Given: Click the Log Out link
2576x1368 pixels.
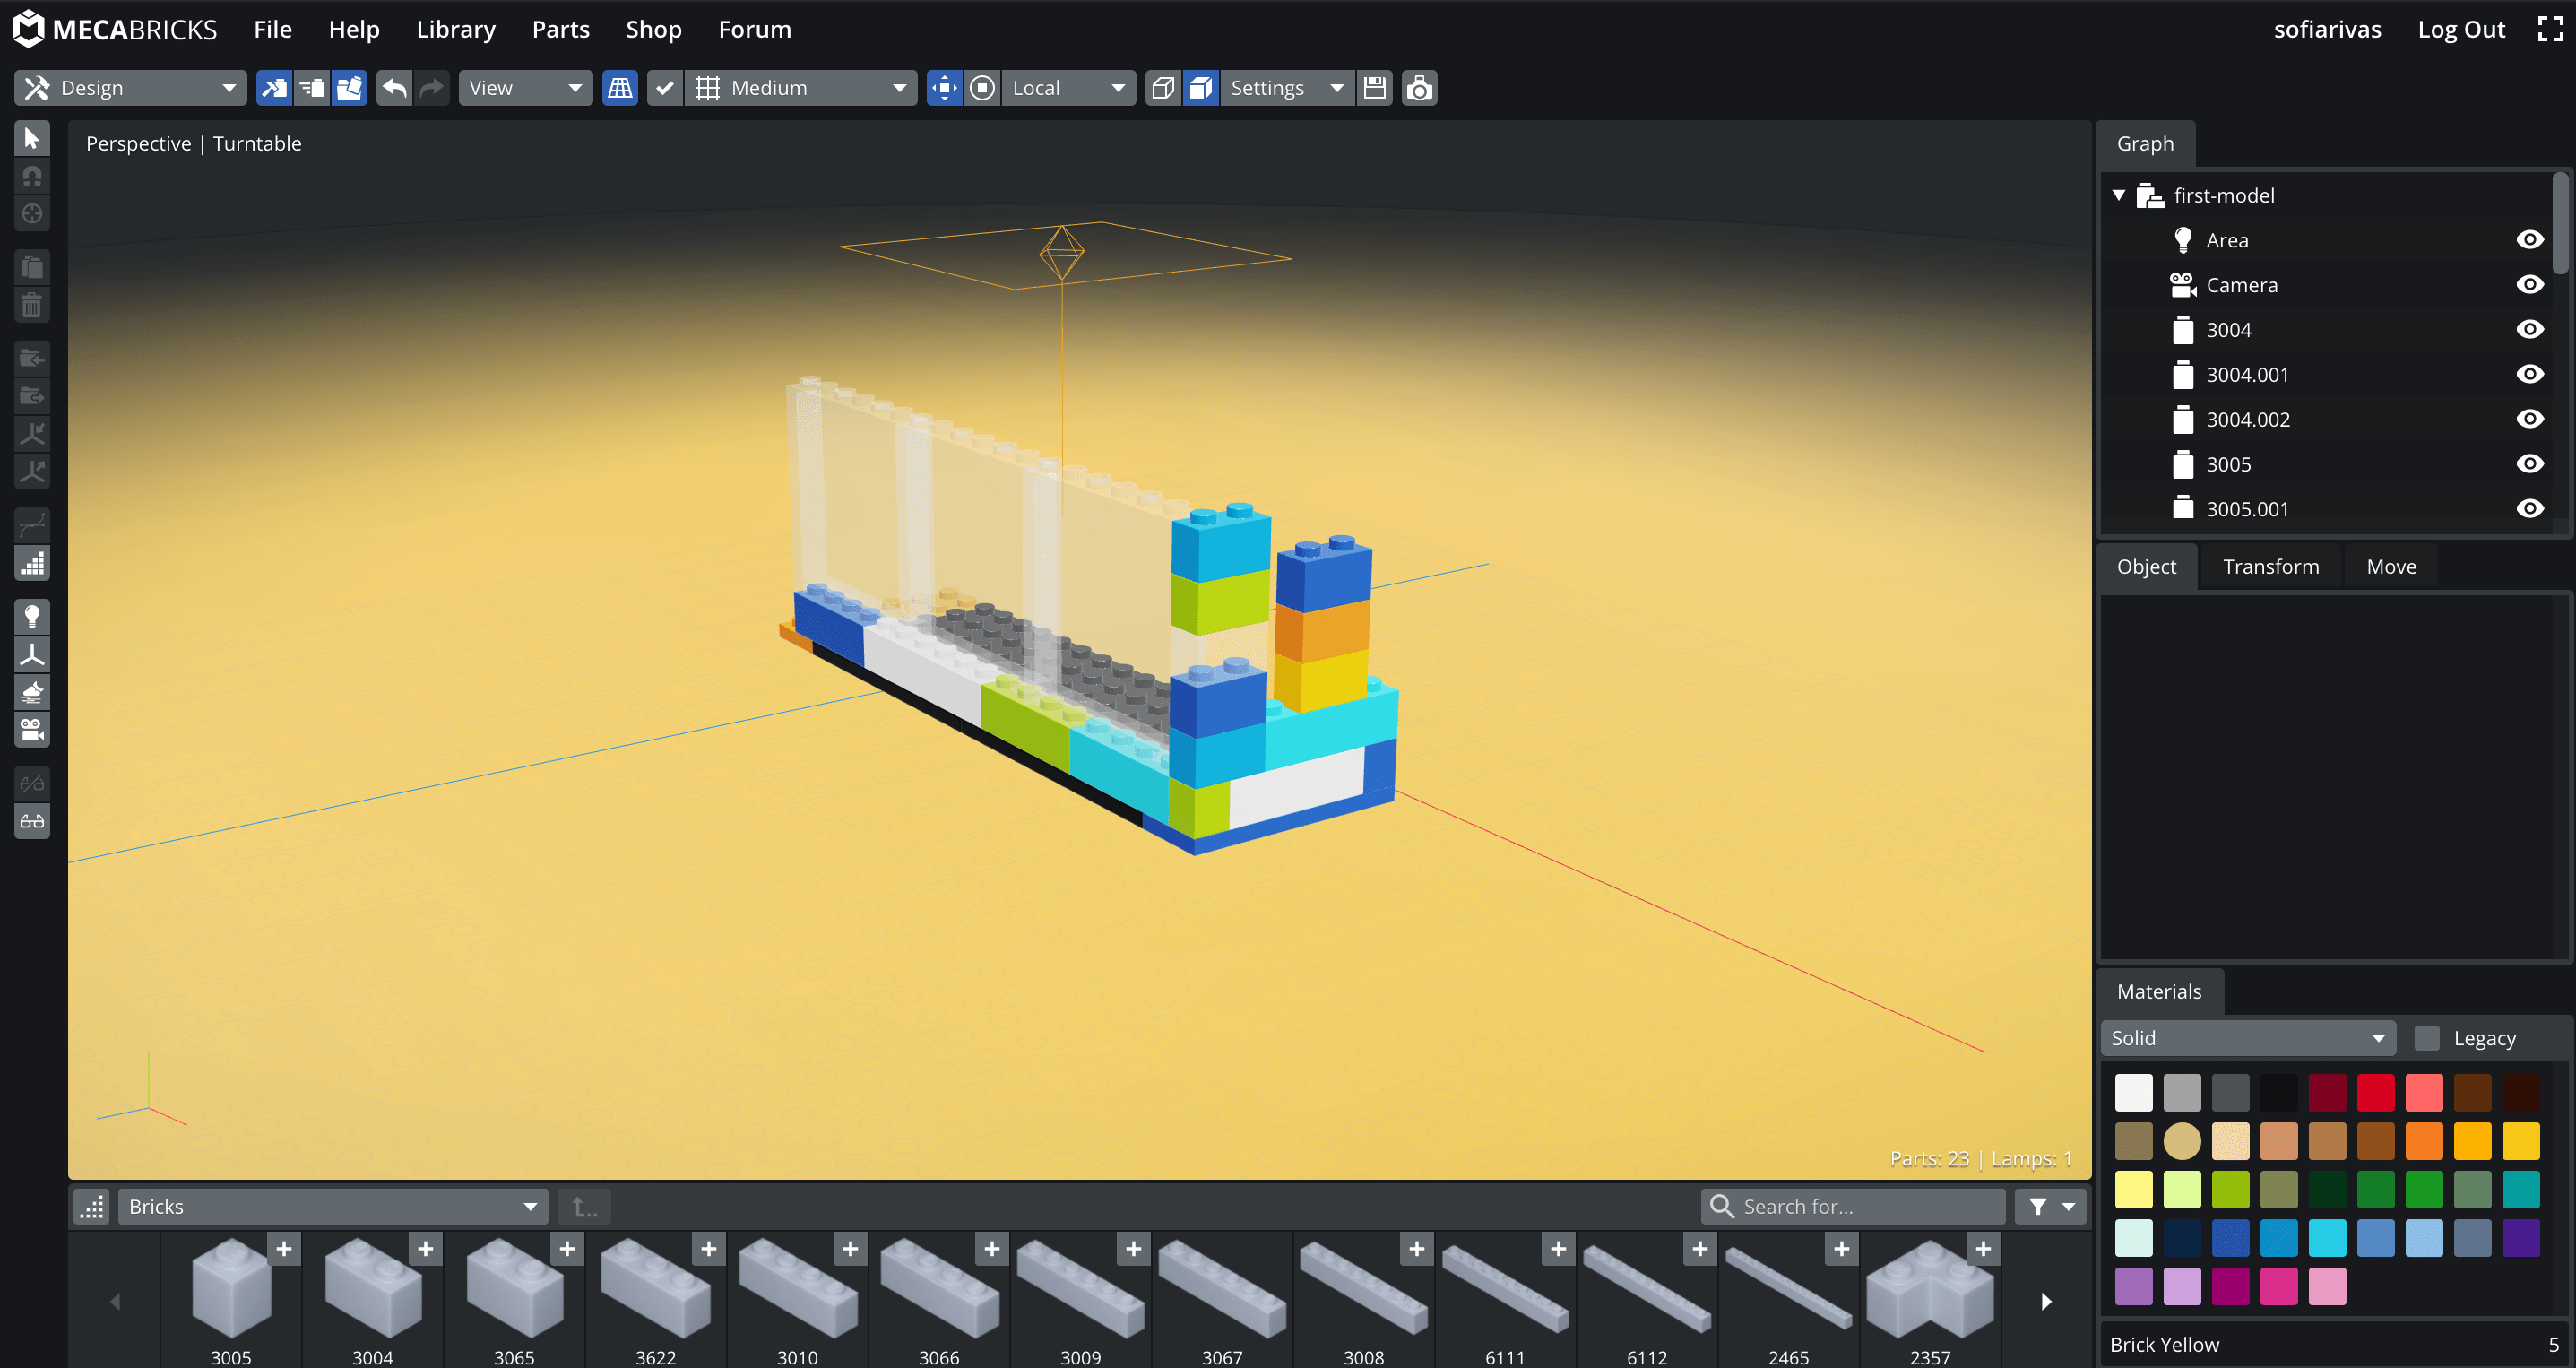Looking at the screenshot, I should (2461, 29).
